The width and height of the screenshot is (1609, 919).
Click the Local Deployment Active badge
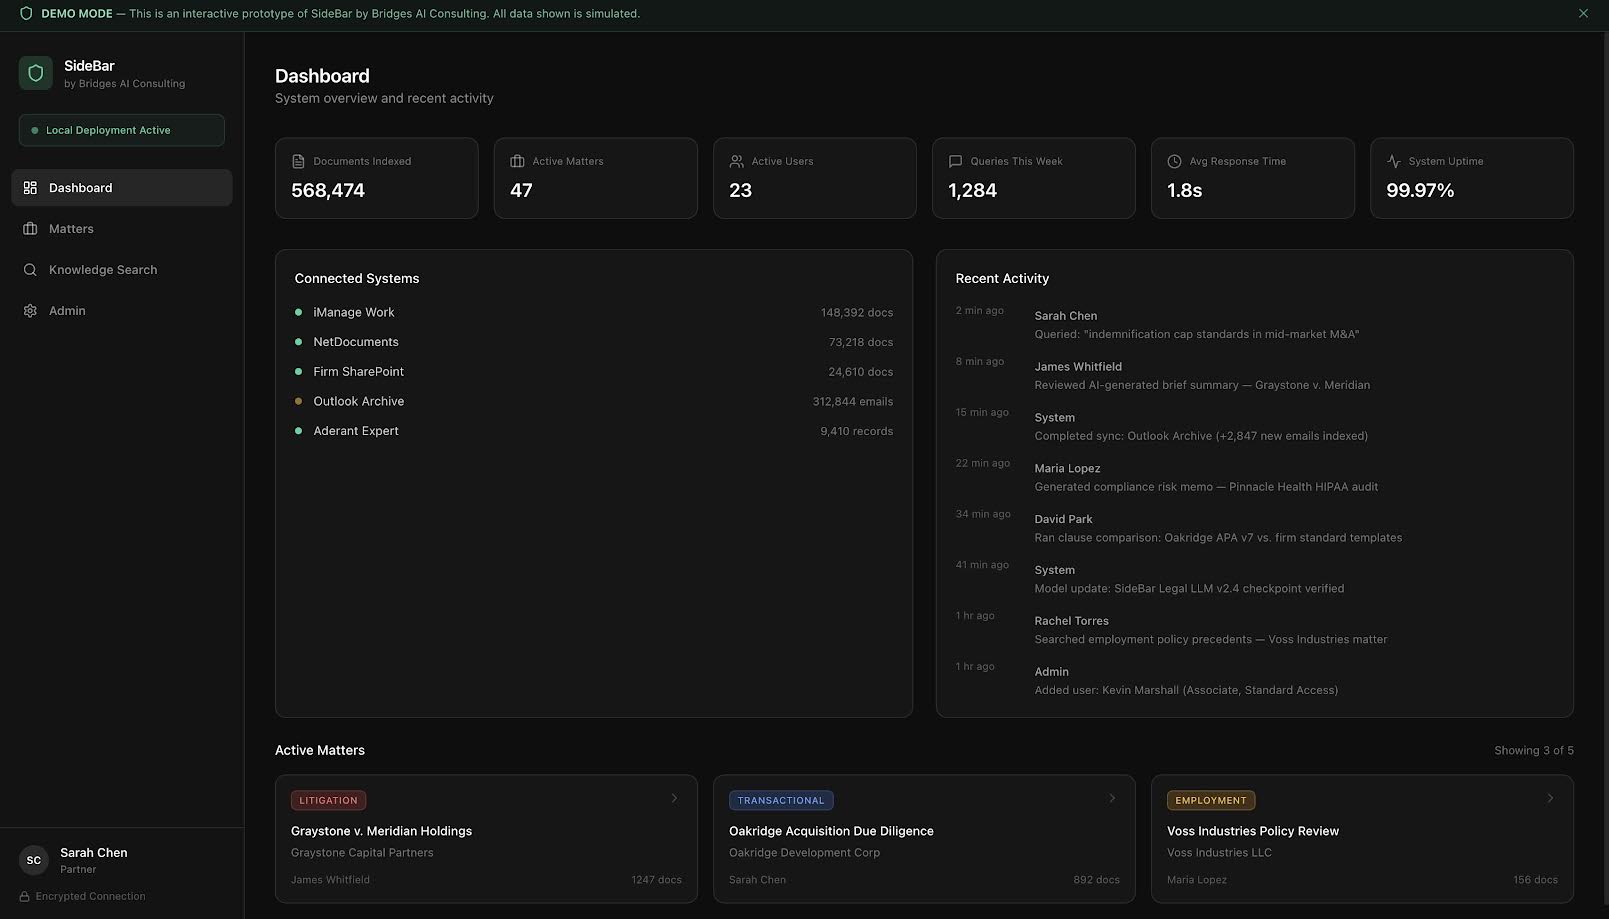coord(122,130)
